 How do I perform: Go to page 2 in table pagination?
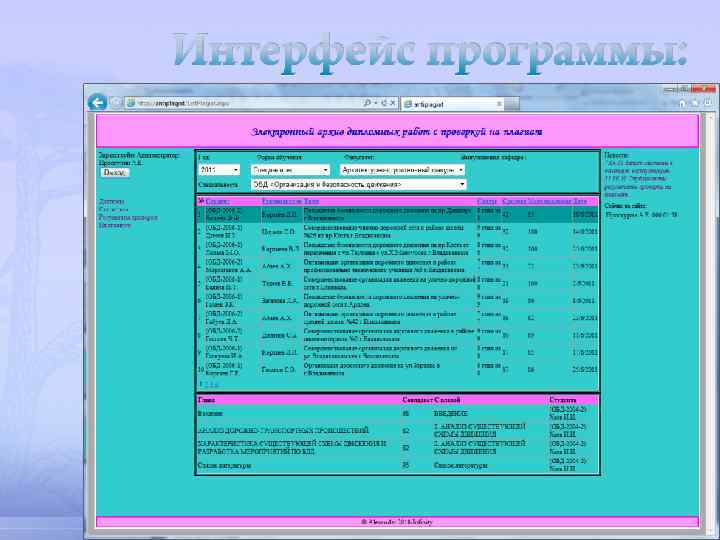tap(207, 384)
